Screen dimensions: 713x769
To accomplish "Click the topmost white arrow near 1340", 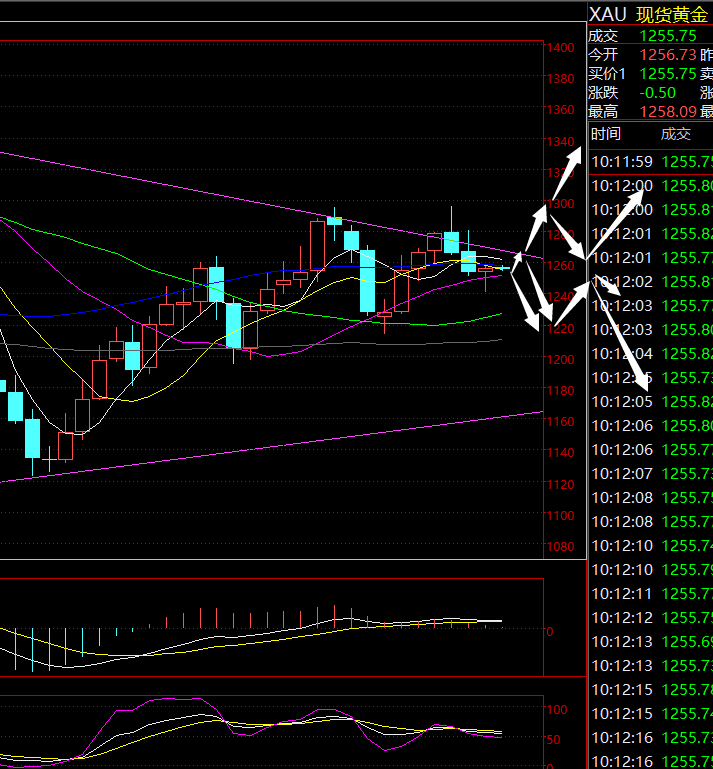I will pyautogui.click(x=572, y=162).
